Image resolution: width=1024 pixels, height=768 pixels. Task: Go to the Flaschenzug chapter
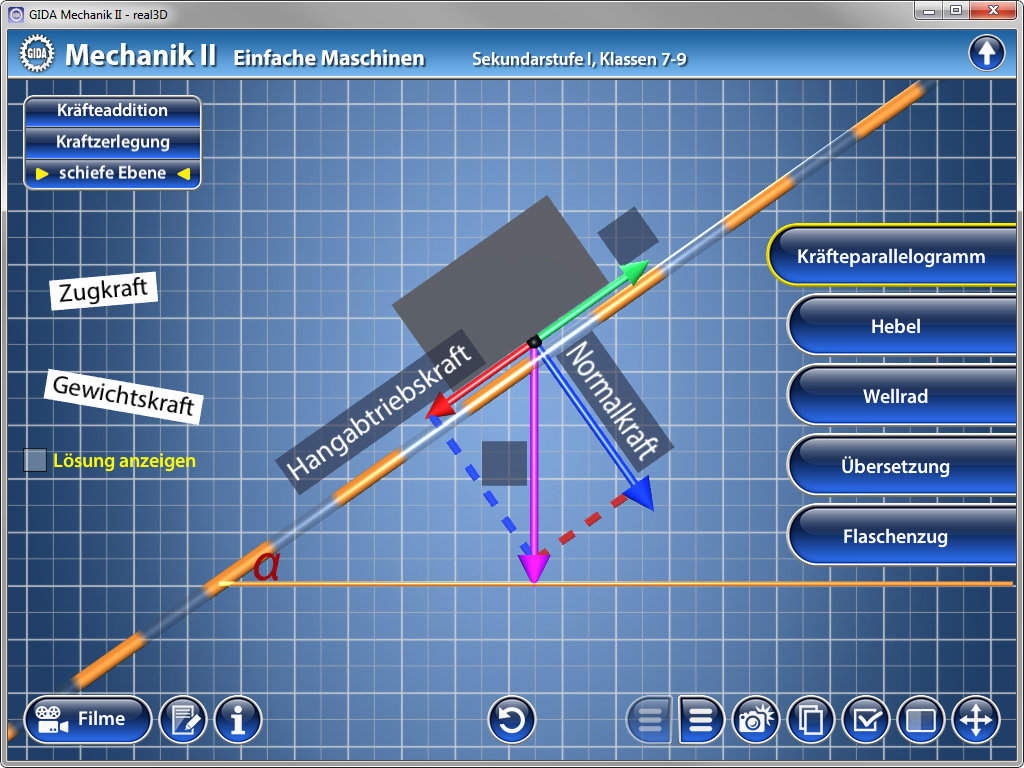(895, 536)
